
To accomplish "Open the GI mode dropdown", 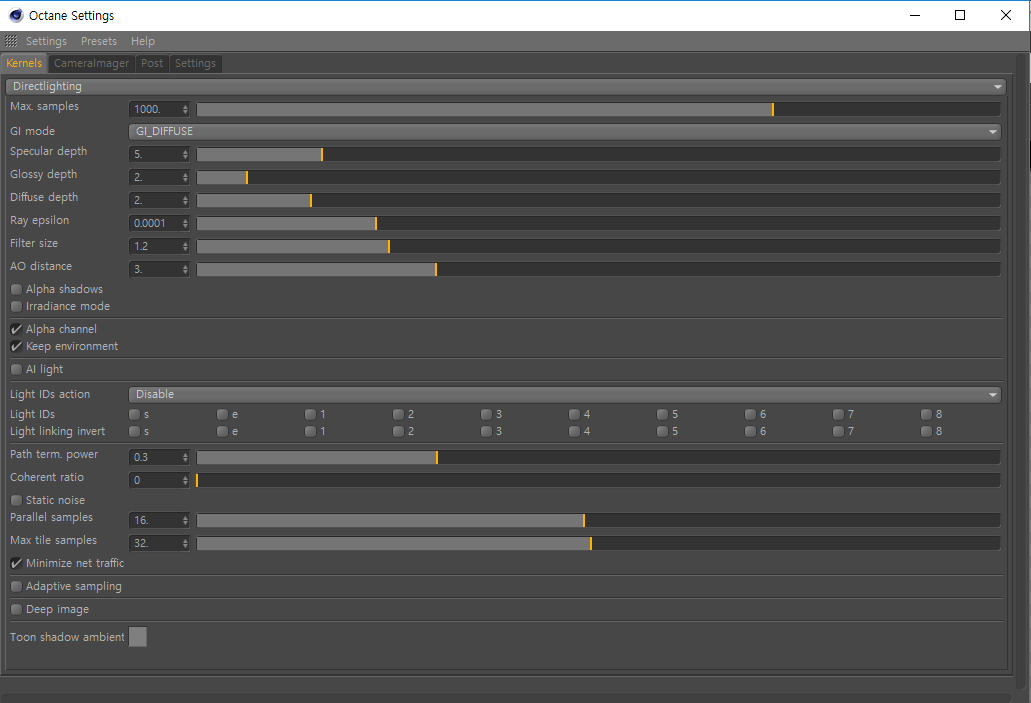I will point(565,132).
